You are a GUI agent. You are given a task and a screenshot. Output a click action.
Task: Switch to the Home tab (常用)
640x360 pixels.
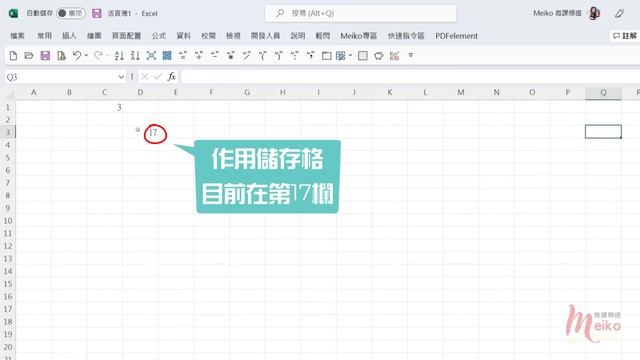pyautogui.click(x=44, y=36)
